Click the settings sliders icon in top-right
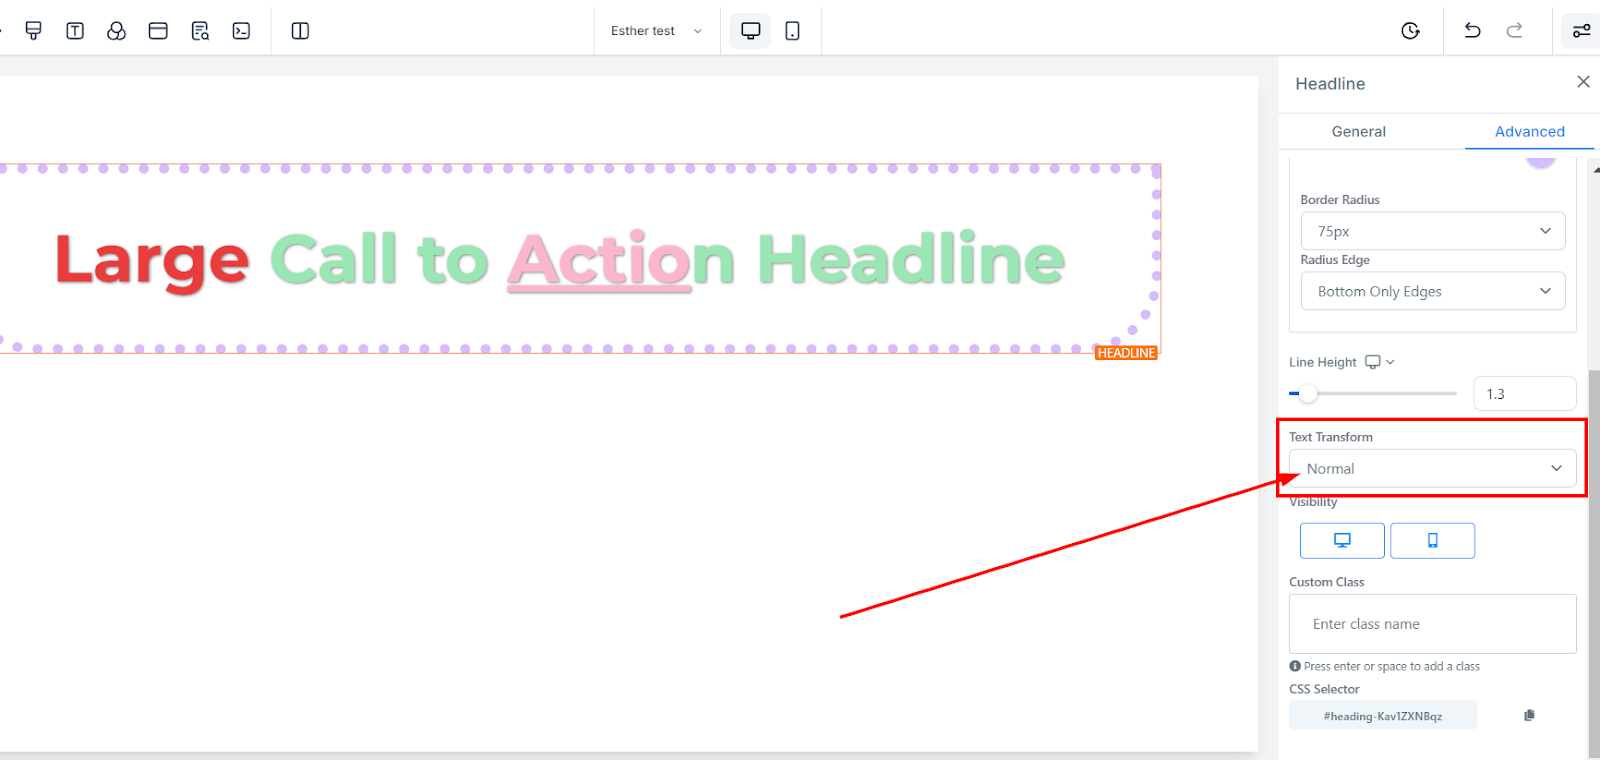Screen dimensions: 1600x760 (1581, 31)
